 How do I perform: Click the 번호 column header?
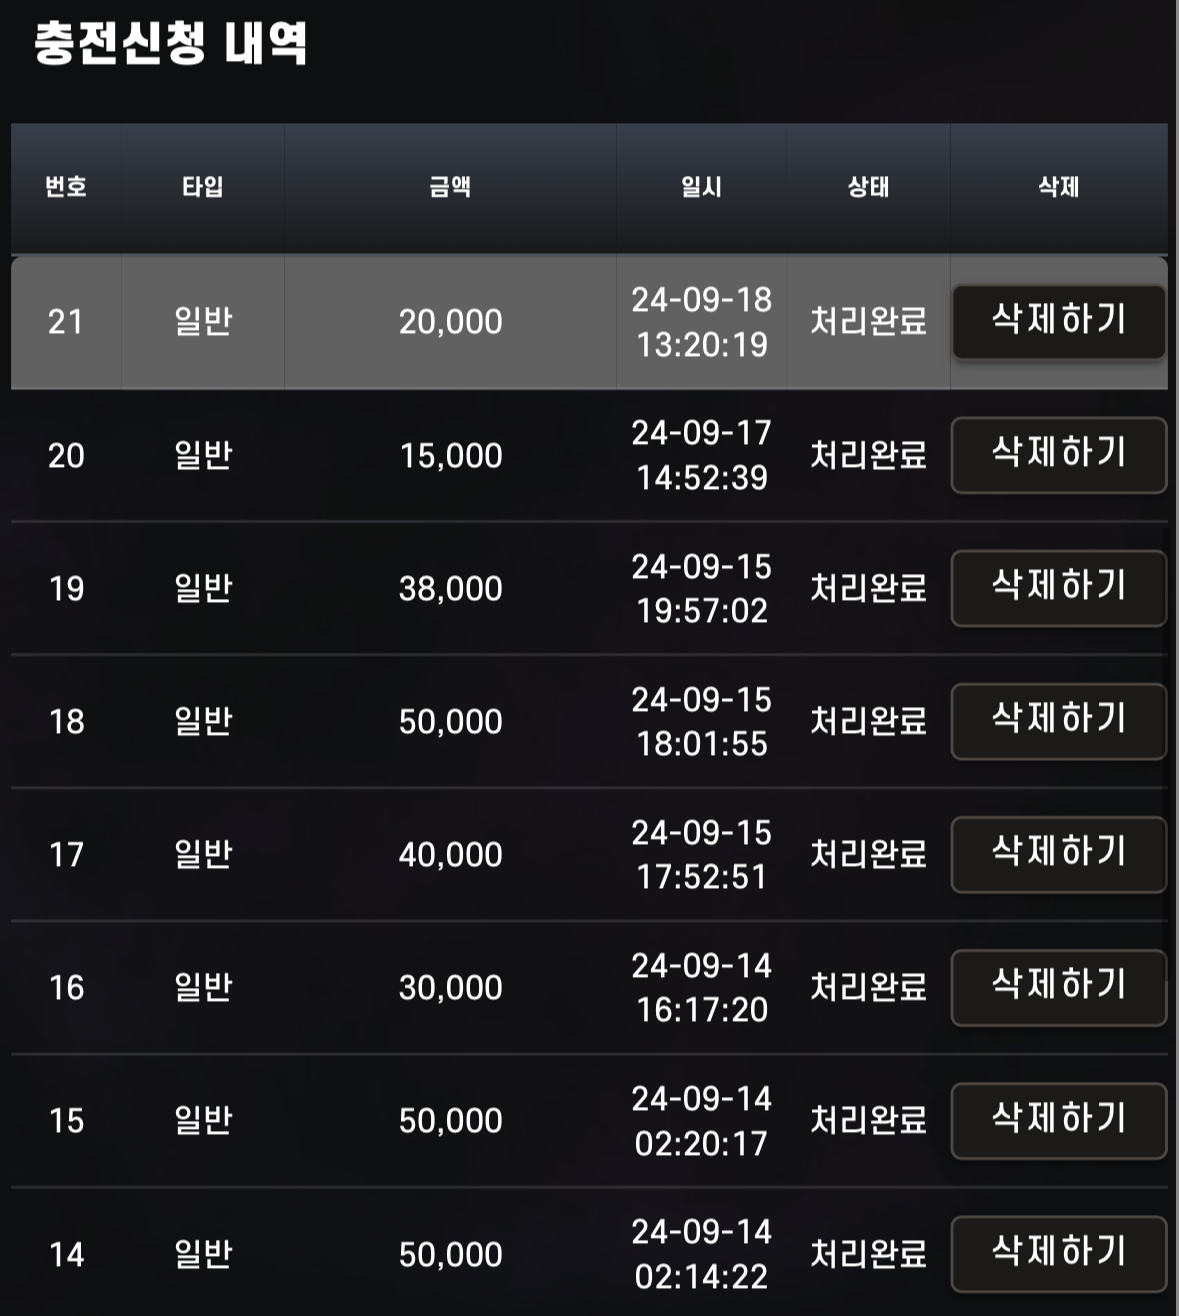point(66,187)
